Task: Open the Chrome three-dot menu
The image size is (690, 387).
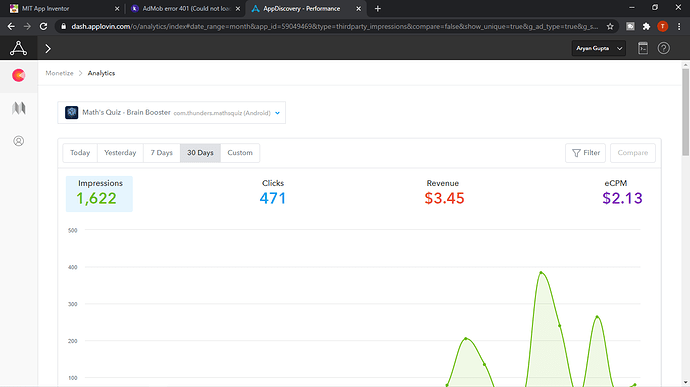Action: (679, 26)
